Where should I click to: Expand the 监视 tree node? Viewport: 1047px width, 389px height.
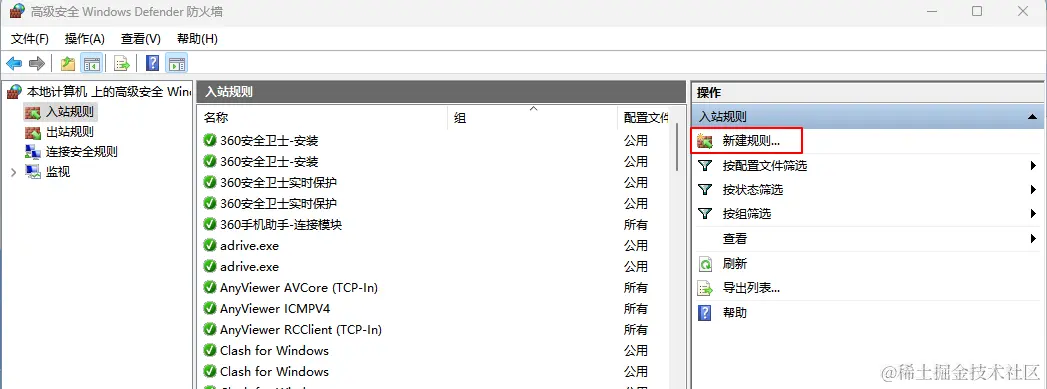pos(13,172)
